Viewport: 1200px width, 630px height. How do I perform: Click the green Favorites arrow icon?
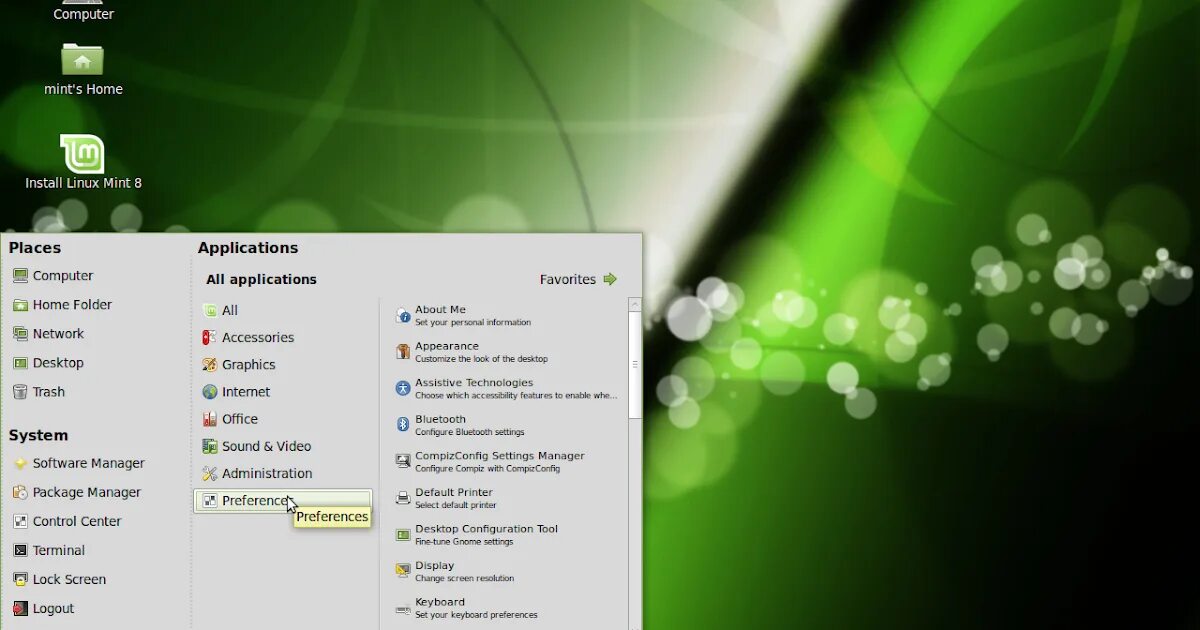click(x=610, y=279)
